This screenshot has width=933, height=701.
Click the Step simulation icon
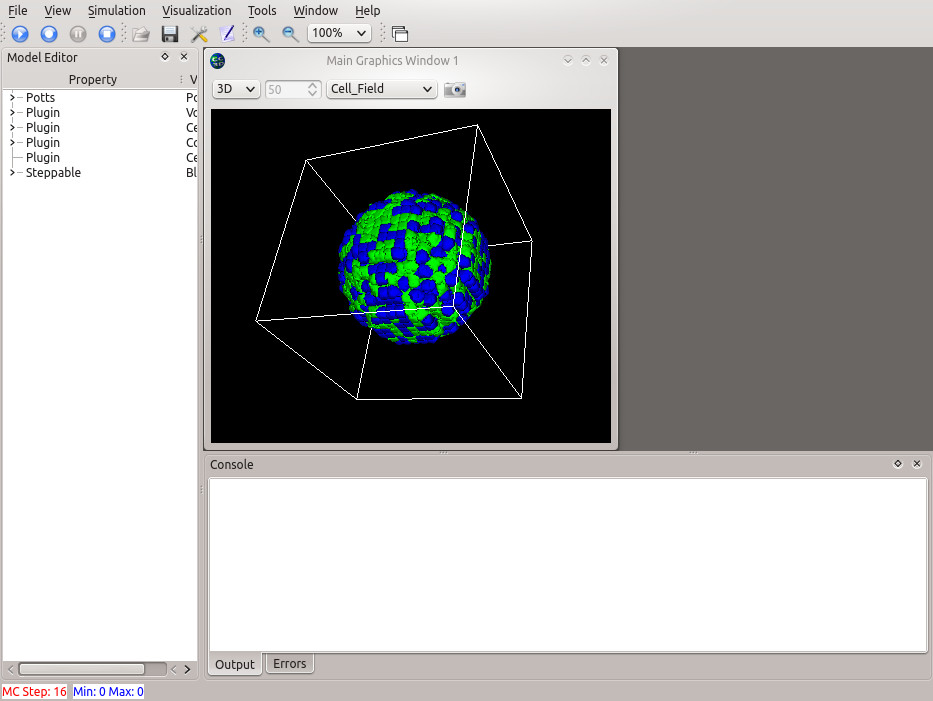[49, 34]
